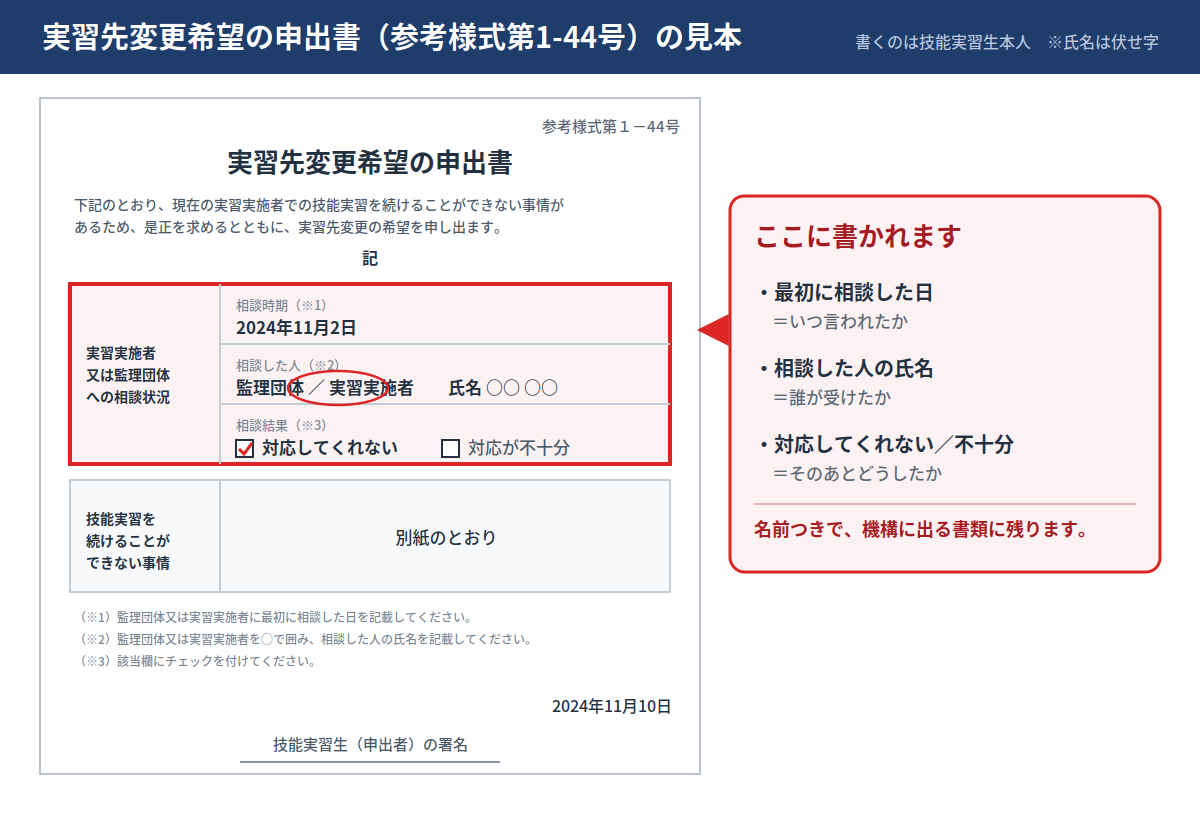
Task: Check the 対応してくれない checkbox
Action: 245,448
